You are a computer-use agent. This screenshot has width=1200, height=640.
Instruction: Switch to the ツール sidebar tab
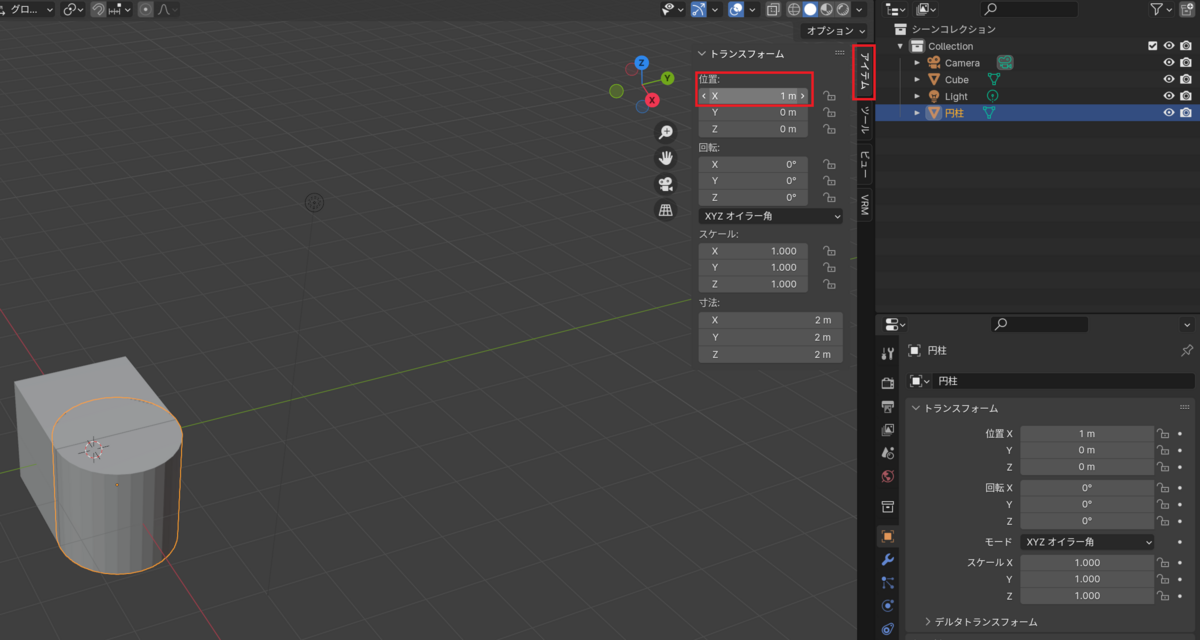(x=865, y=123)
